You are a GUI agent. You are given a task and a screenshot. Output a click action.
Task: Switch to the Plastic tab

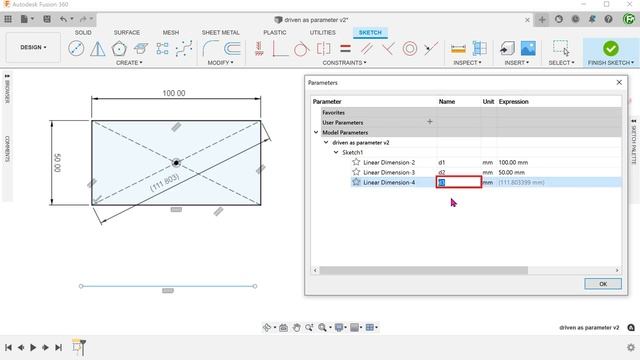275,33
